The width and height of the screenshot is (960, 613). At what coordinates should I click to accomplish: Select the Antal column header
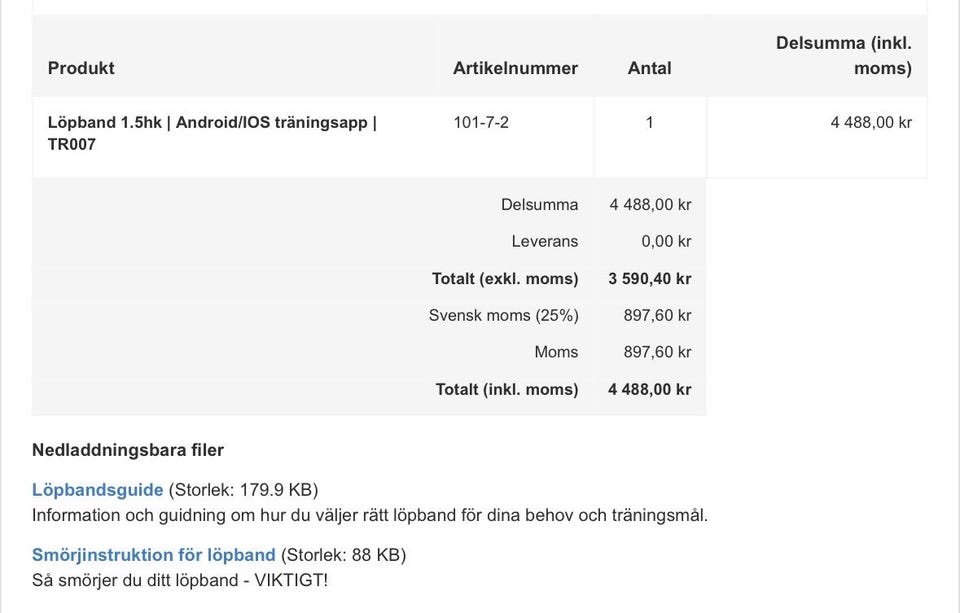[649, 68]
